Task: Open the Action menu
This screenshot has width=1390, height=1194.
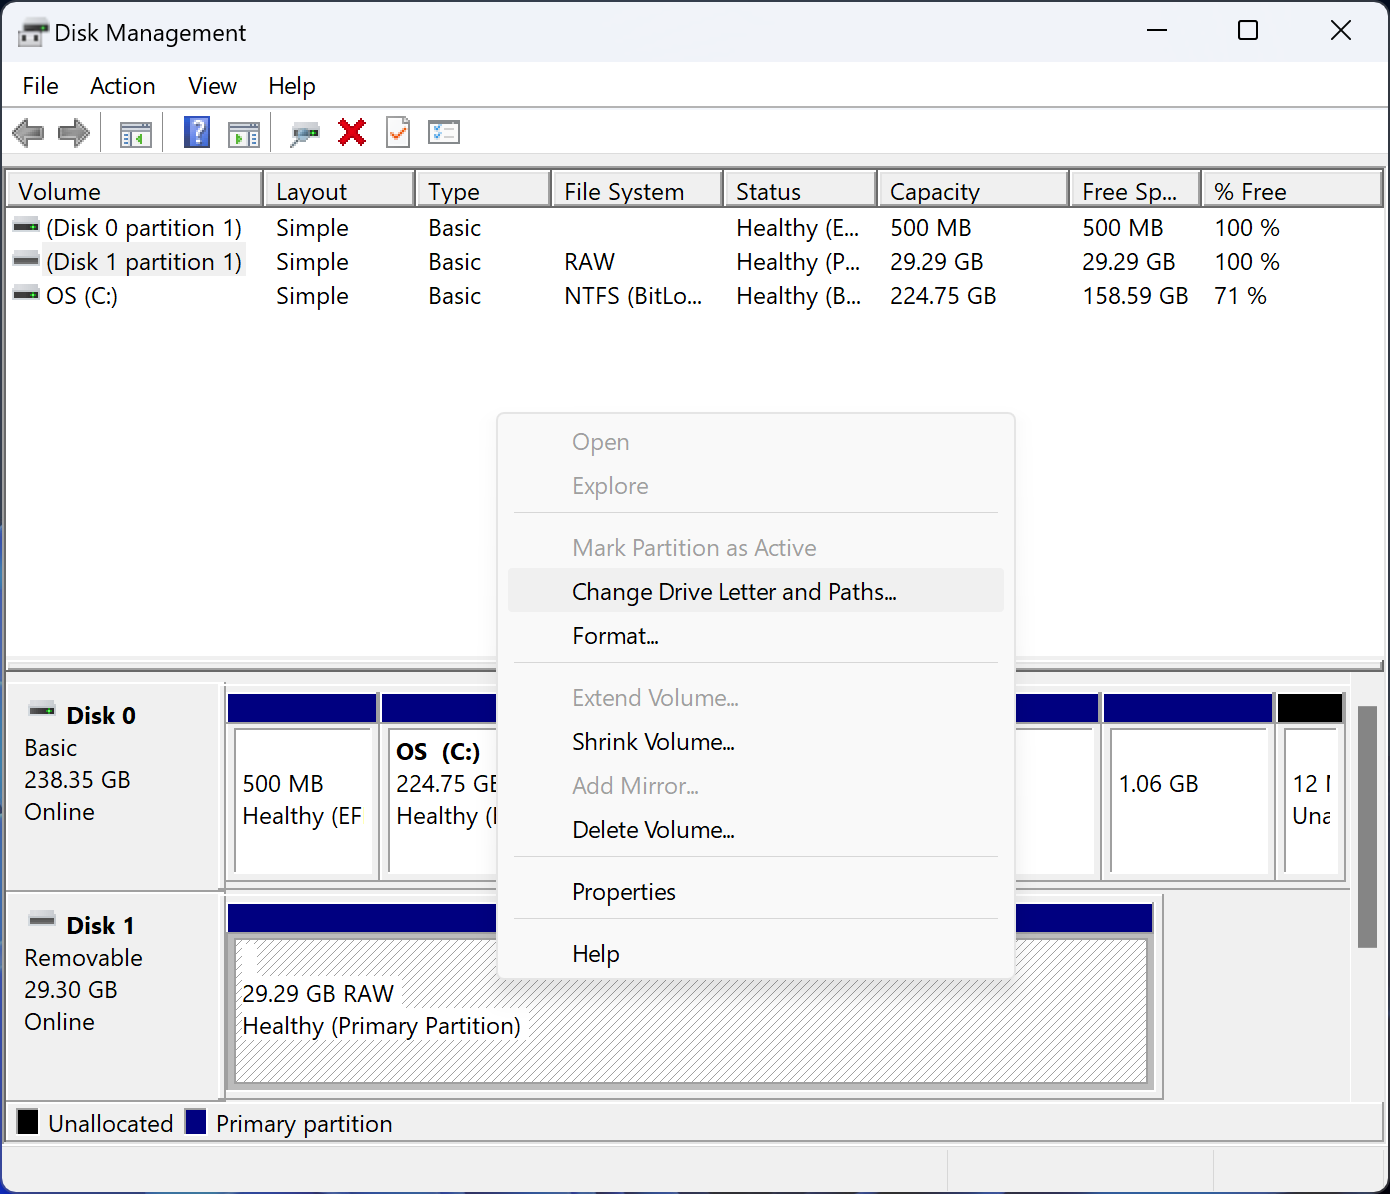Action: point(122,86)
